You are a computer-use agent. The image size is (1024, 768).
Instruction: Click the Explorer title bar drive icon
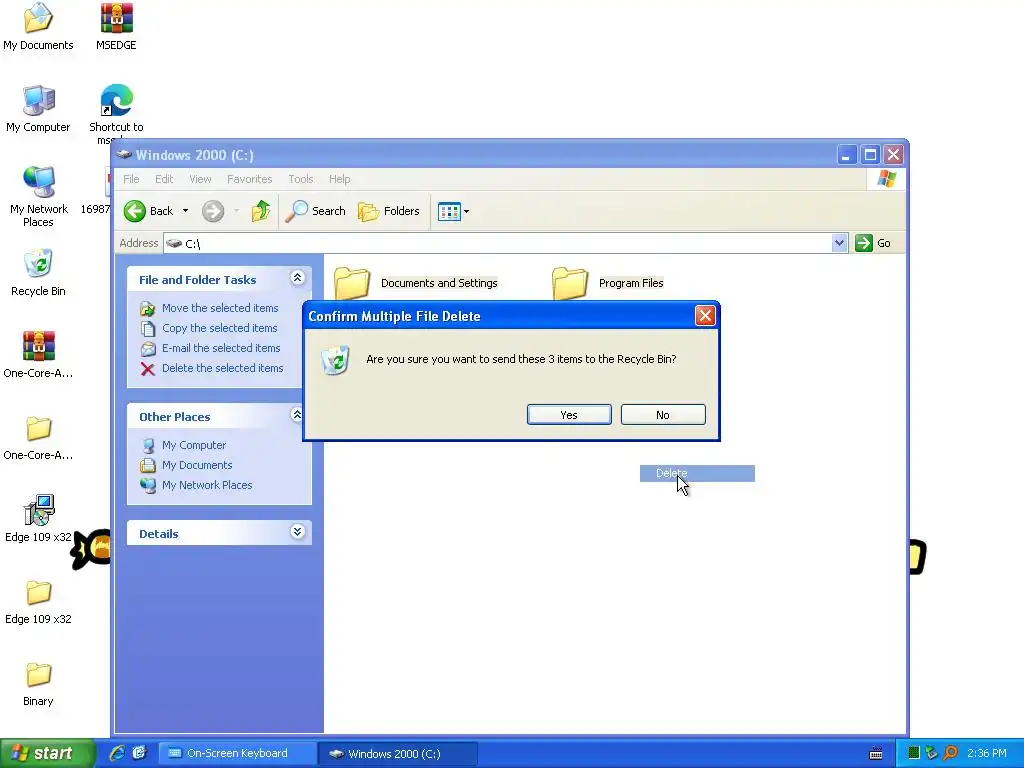click(124, 155)
